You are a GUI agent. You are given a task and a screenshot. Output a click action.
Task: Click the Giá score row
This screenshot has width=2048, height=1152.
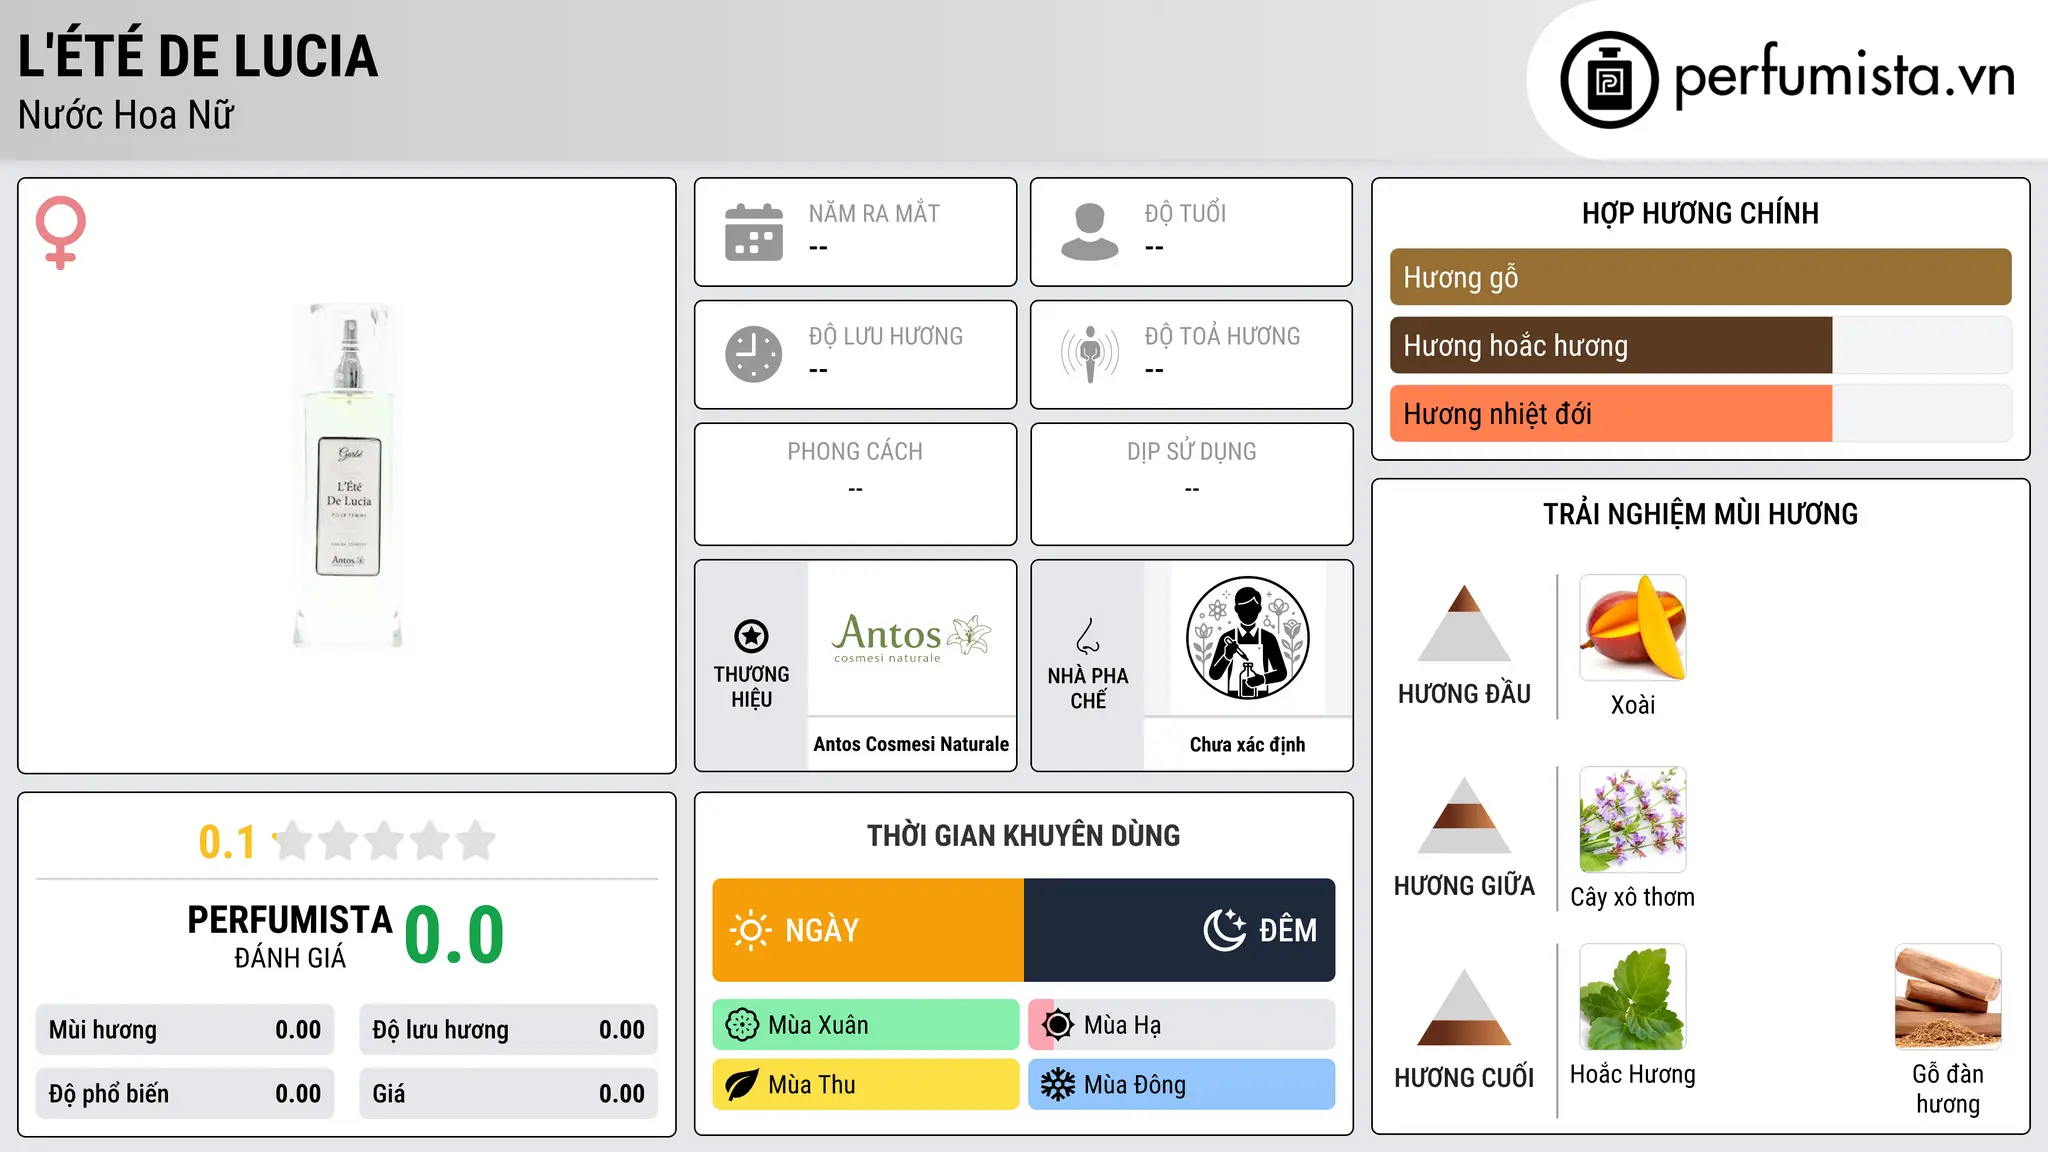click(508, 1094)
